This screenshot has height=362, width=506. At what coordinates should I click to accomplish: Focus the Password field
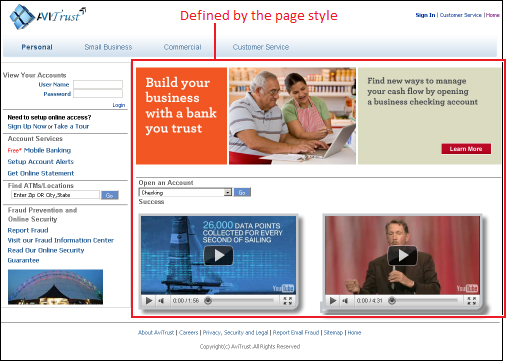(98, 94)
